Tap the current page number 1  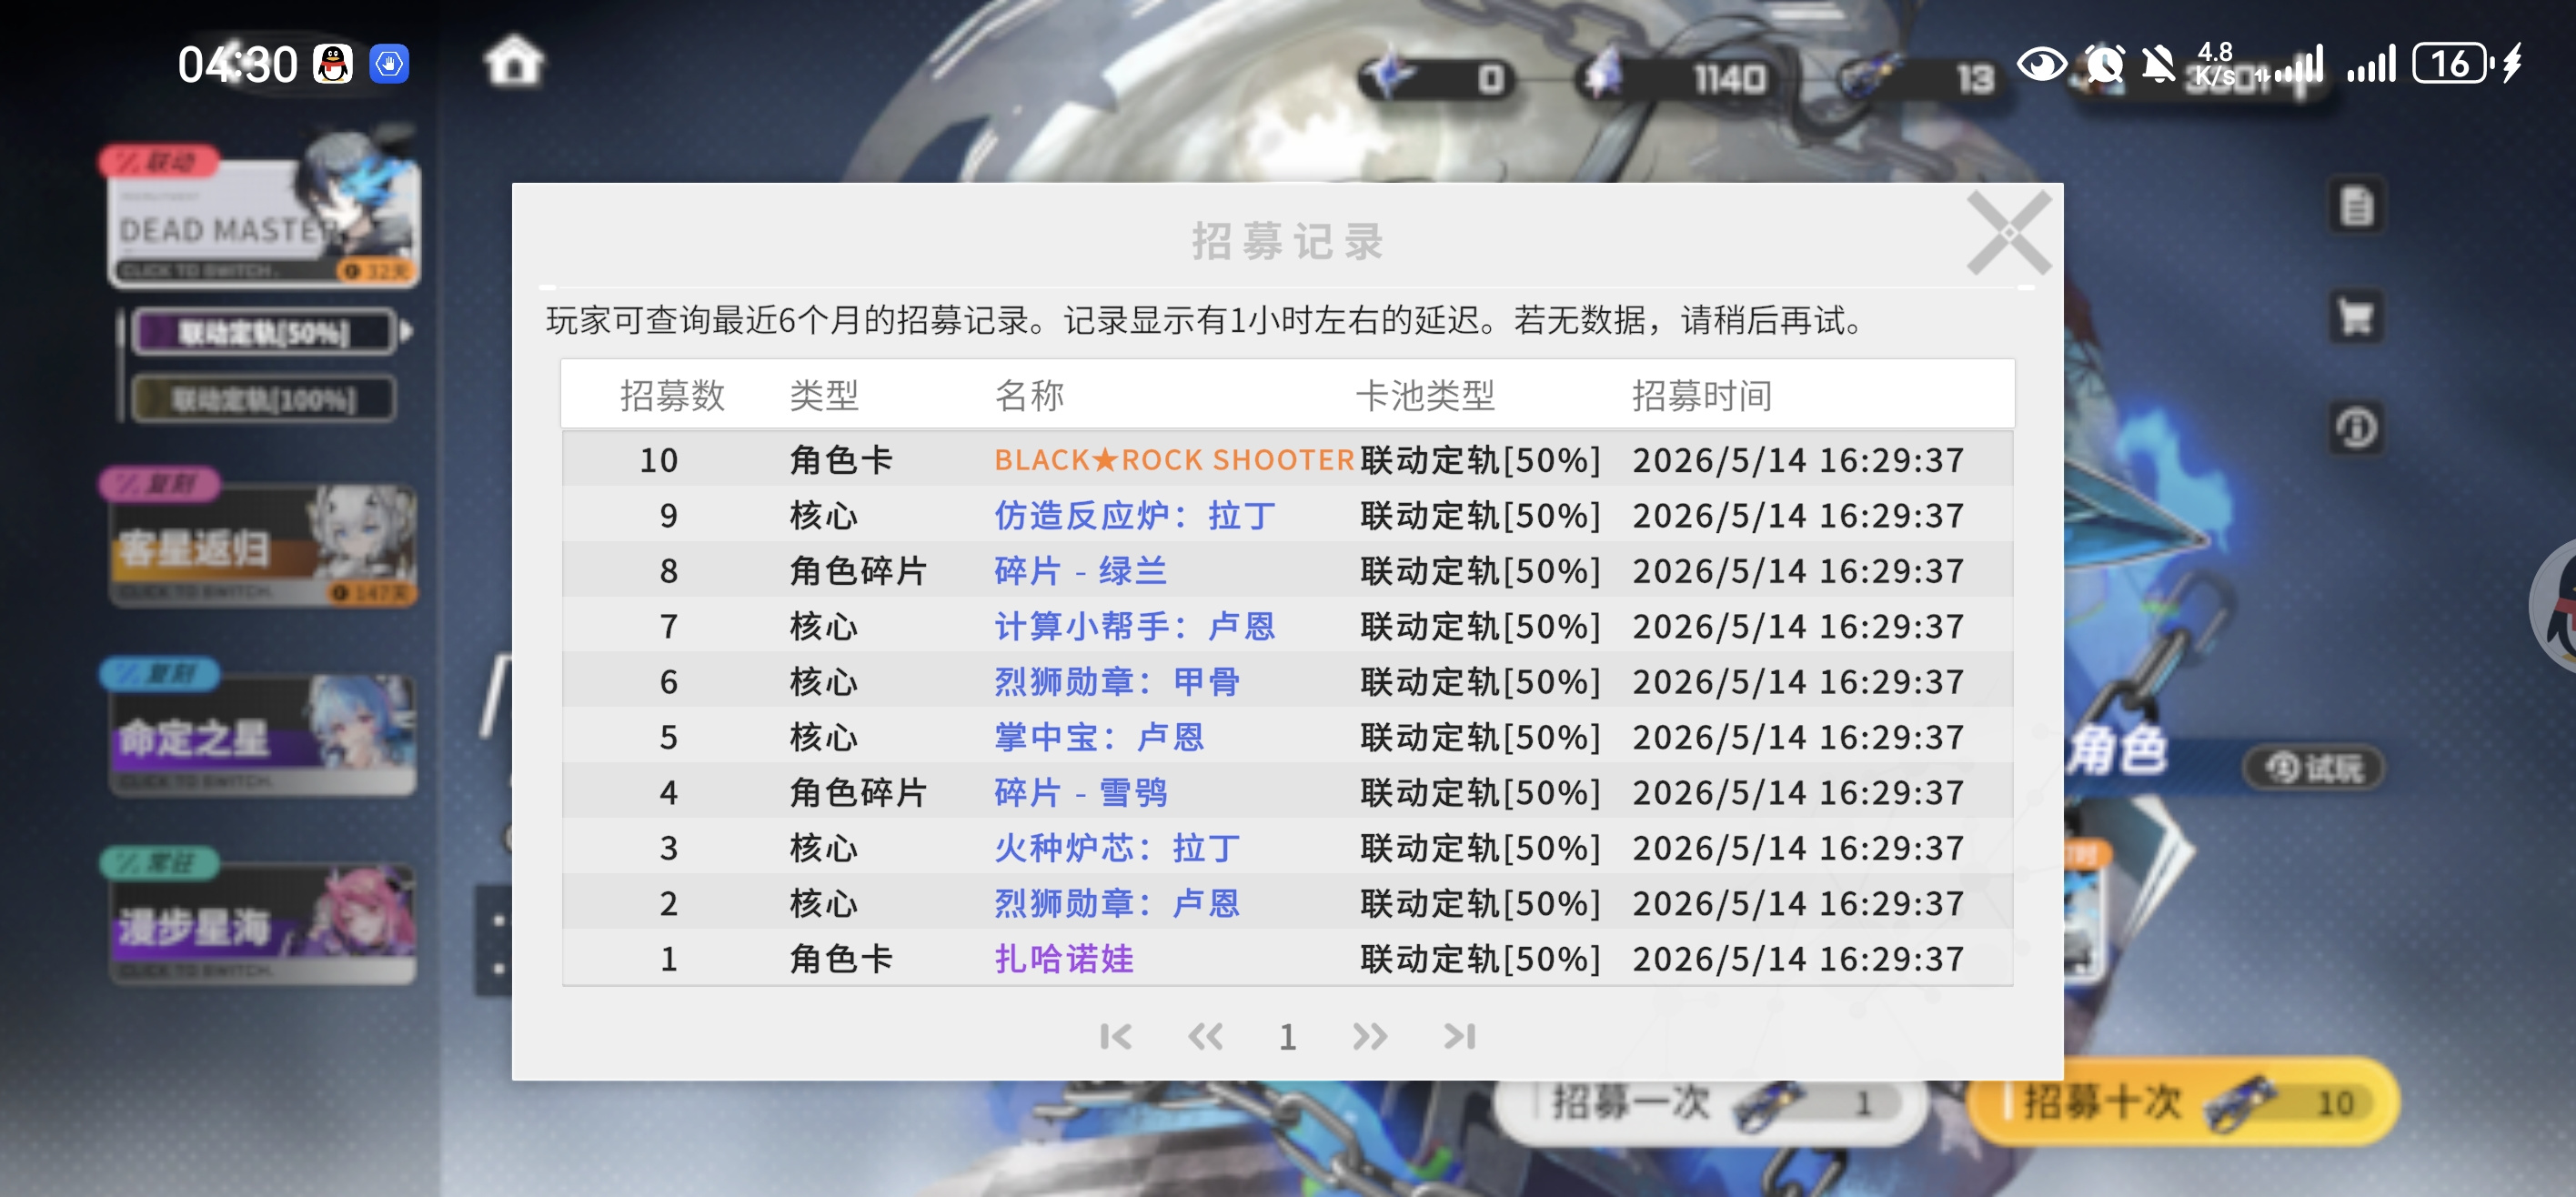(x=1287, y=1038)
